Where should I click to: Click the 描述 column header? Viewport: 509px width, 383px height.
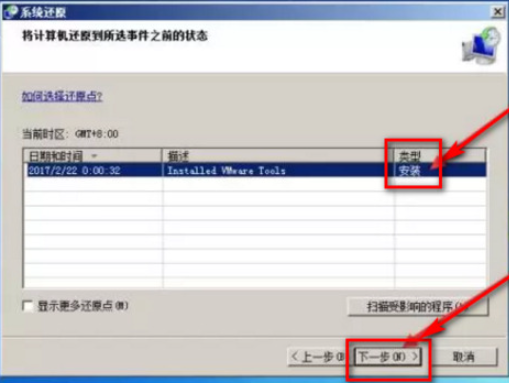278,156
